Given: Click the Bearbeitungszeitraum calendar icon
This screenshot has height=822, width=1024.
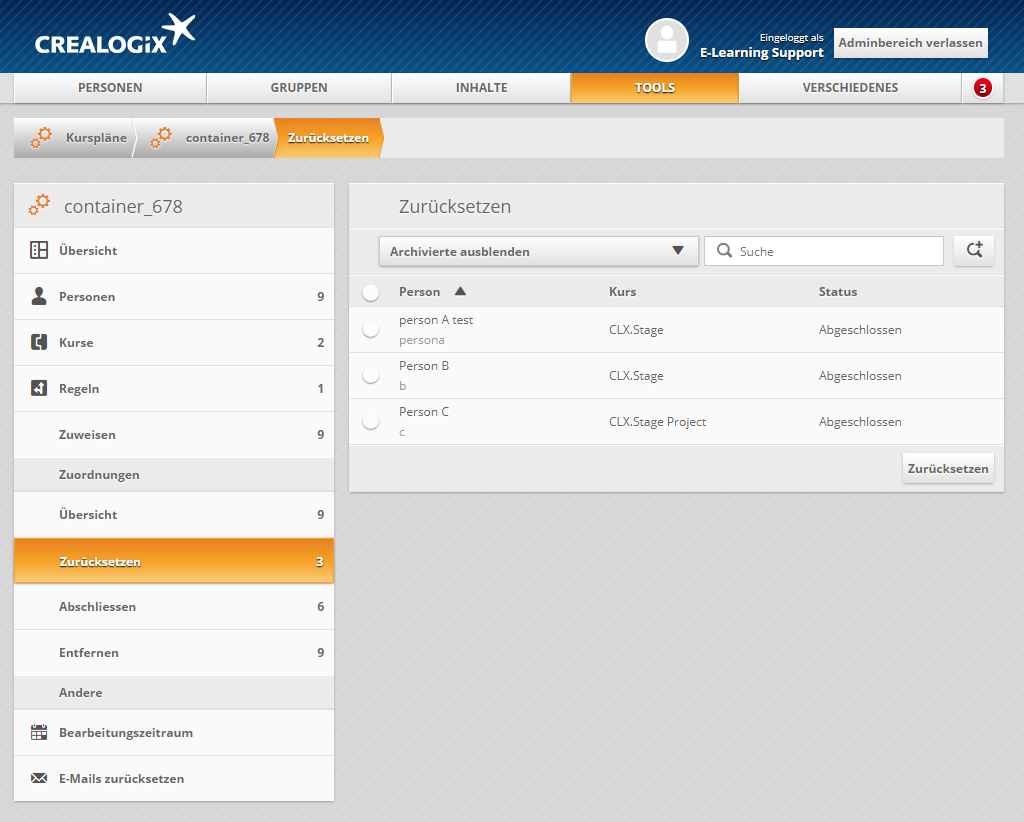Looking at the screenshot, I should 39,732.
